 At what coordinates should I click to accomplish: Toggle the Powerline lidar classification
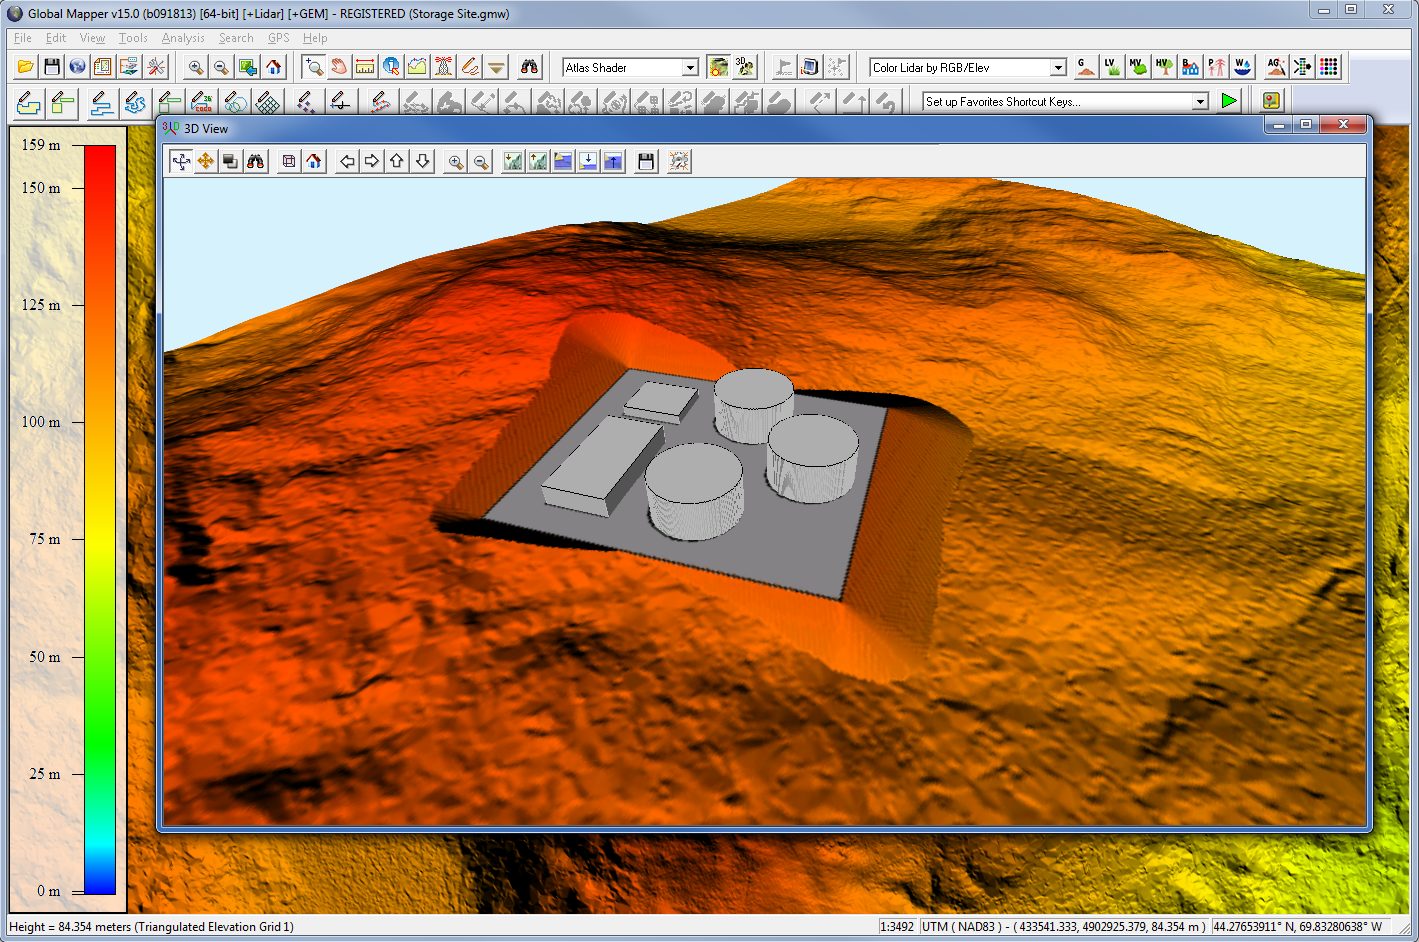point(1216,66)
